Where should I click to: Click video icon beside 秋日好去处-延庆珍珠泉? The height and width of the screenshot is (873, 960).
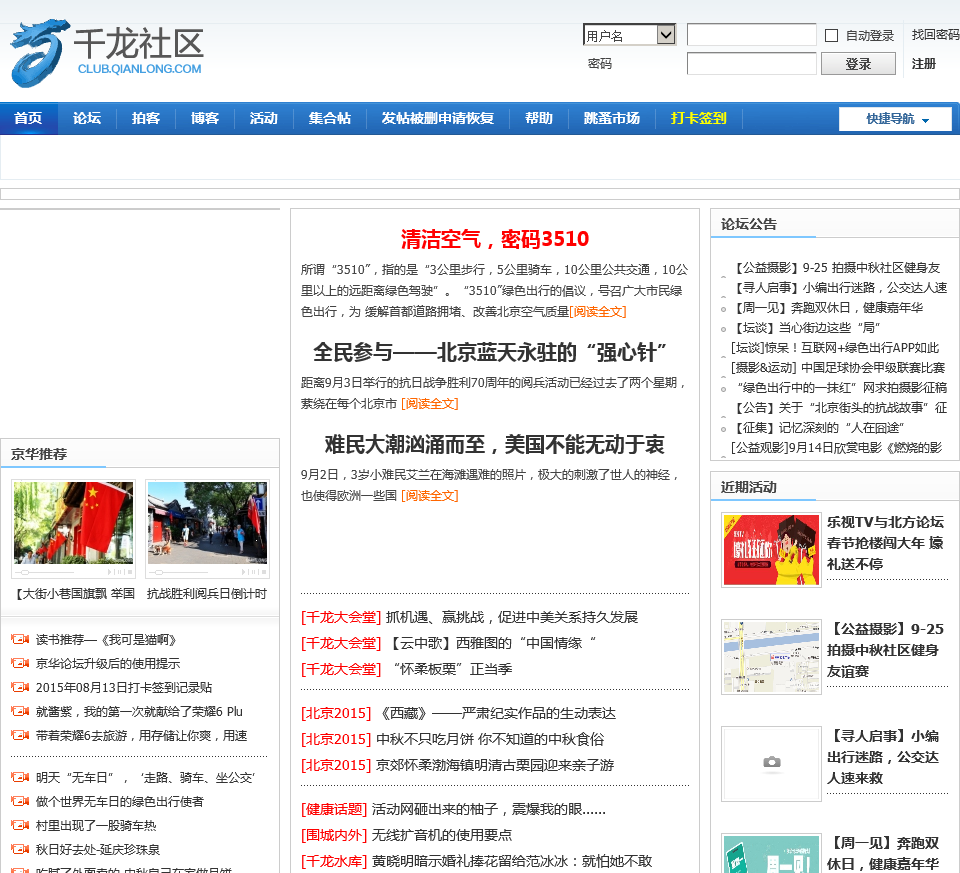(x=20, y=849)
